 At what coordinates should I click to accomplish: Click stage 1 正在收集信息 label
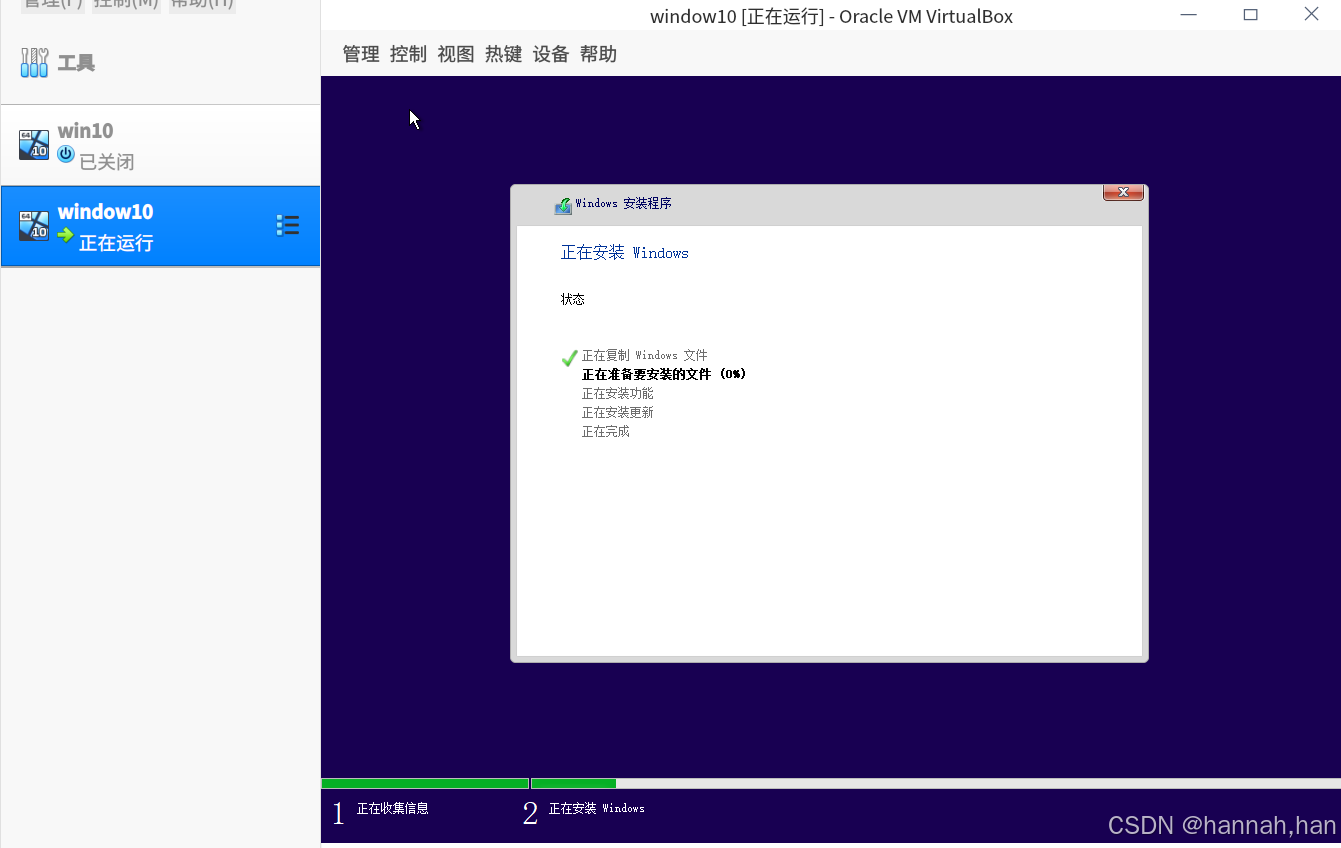click(393, 808)
